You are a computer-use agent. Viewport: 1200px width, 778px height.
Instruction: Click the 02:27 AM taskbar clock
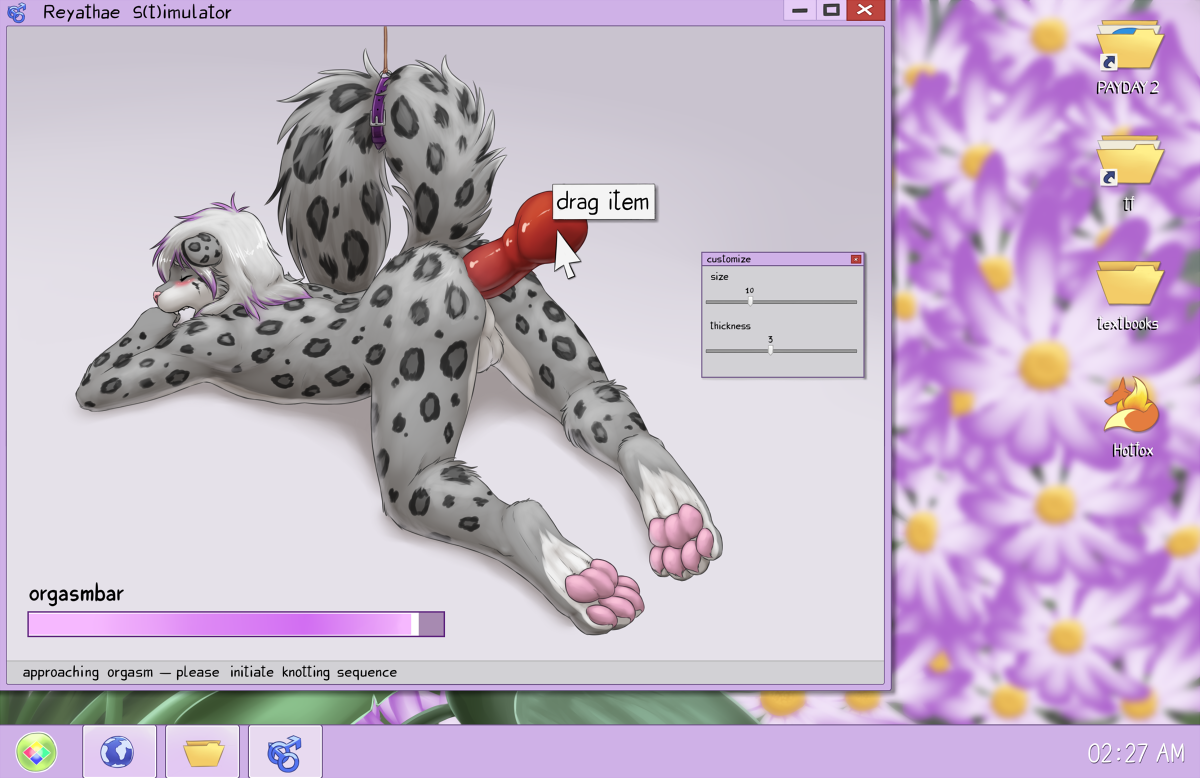pyautogui.click(x=1136, y=753)
